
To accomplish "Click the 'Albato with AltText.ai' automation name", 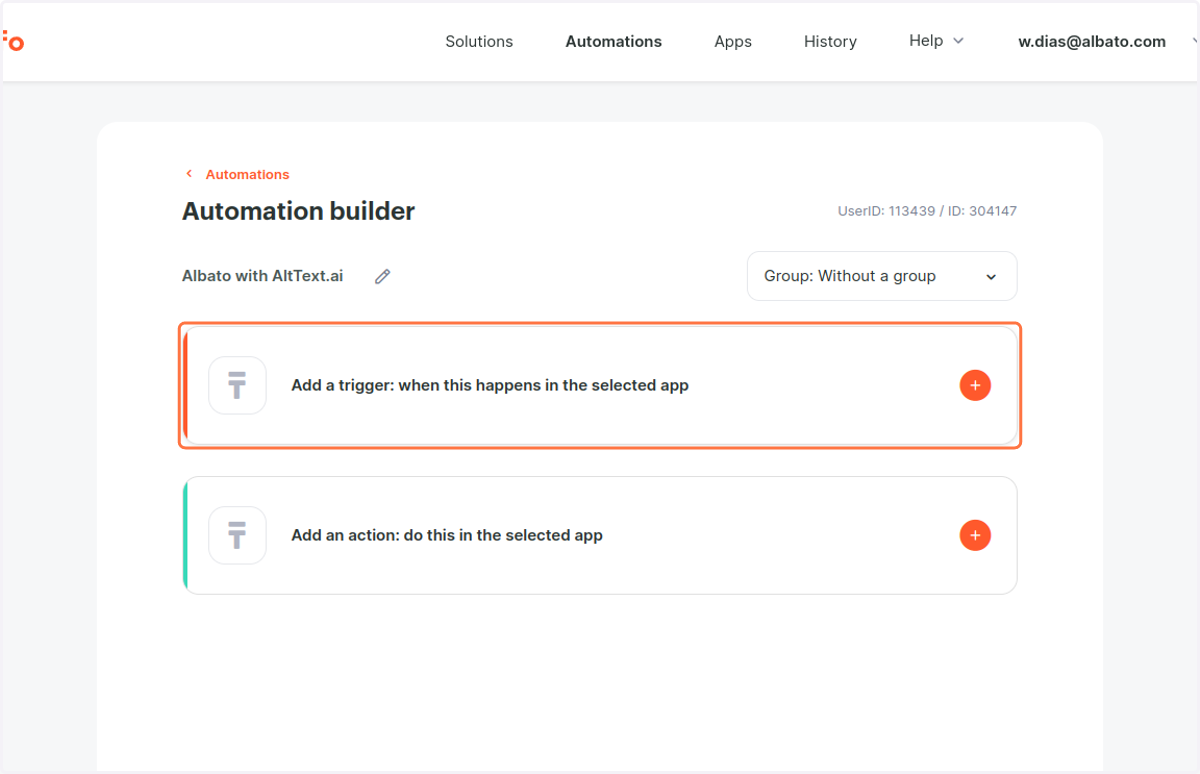I will tap(262, 276).
